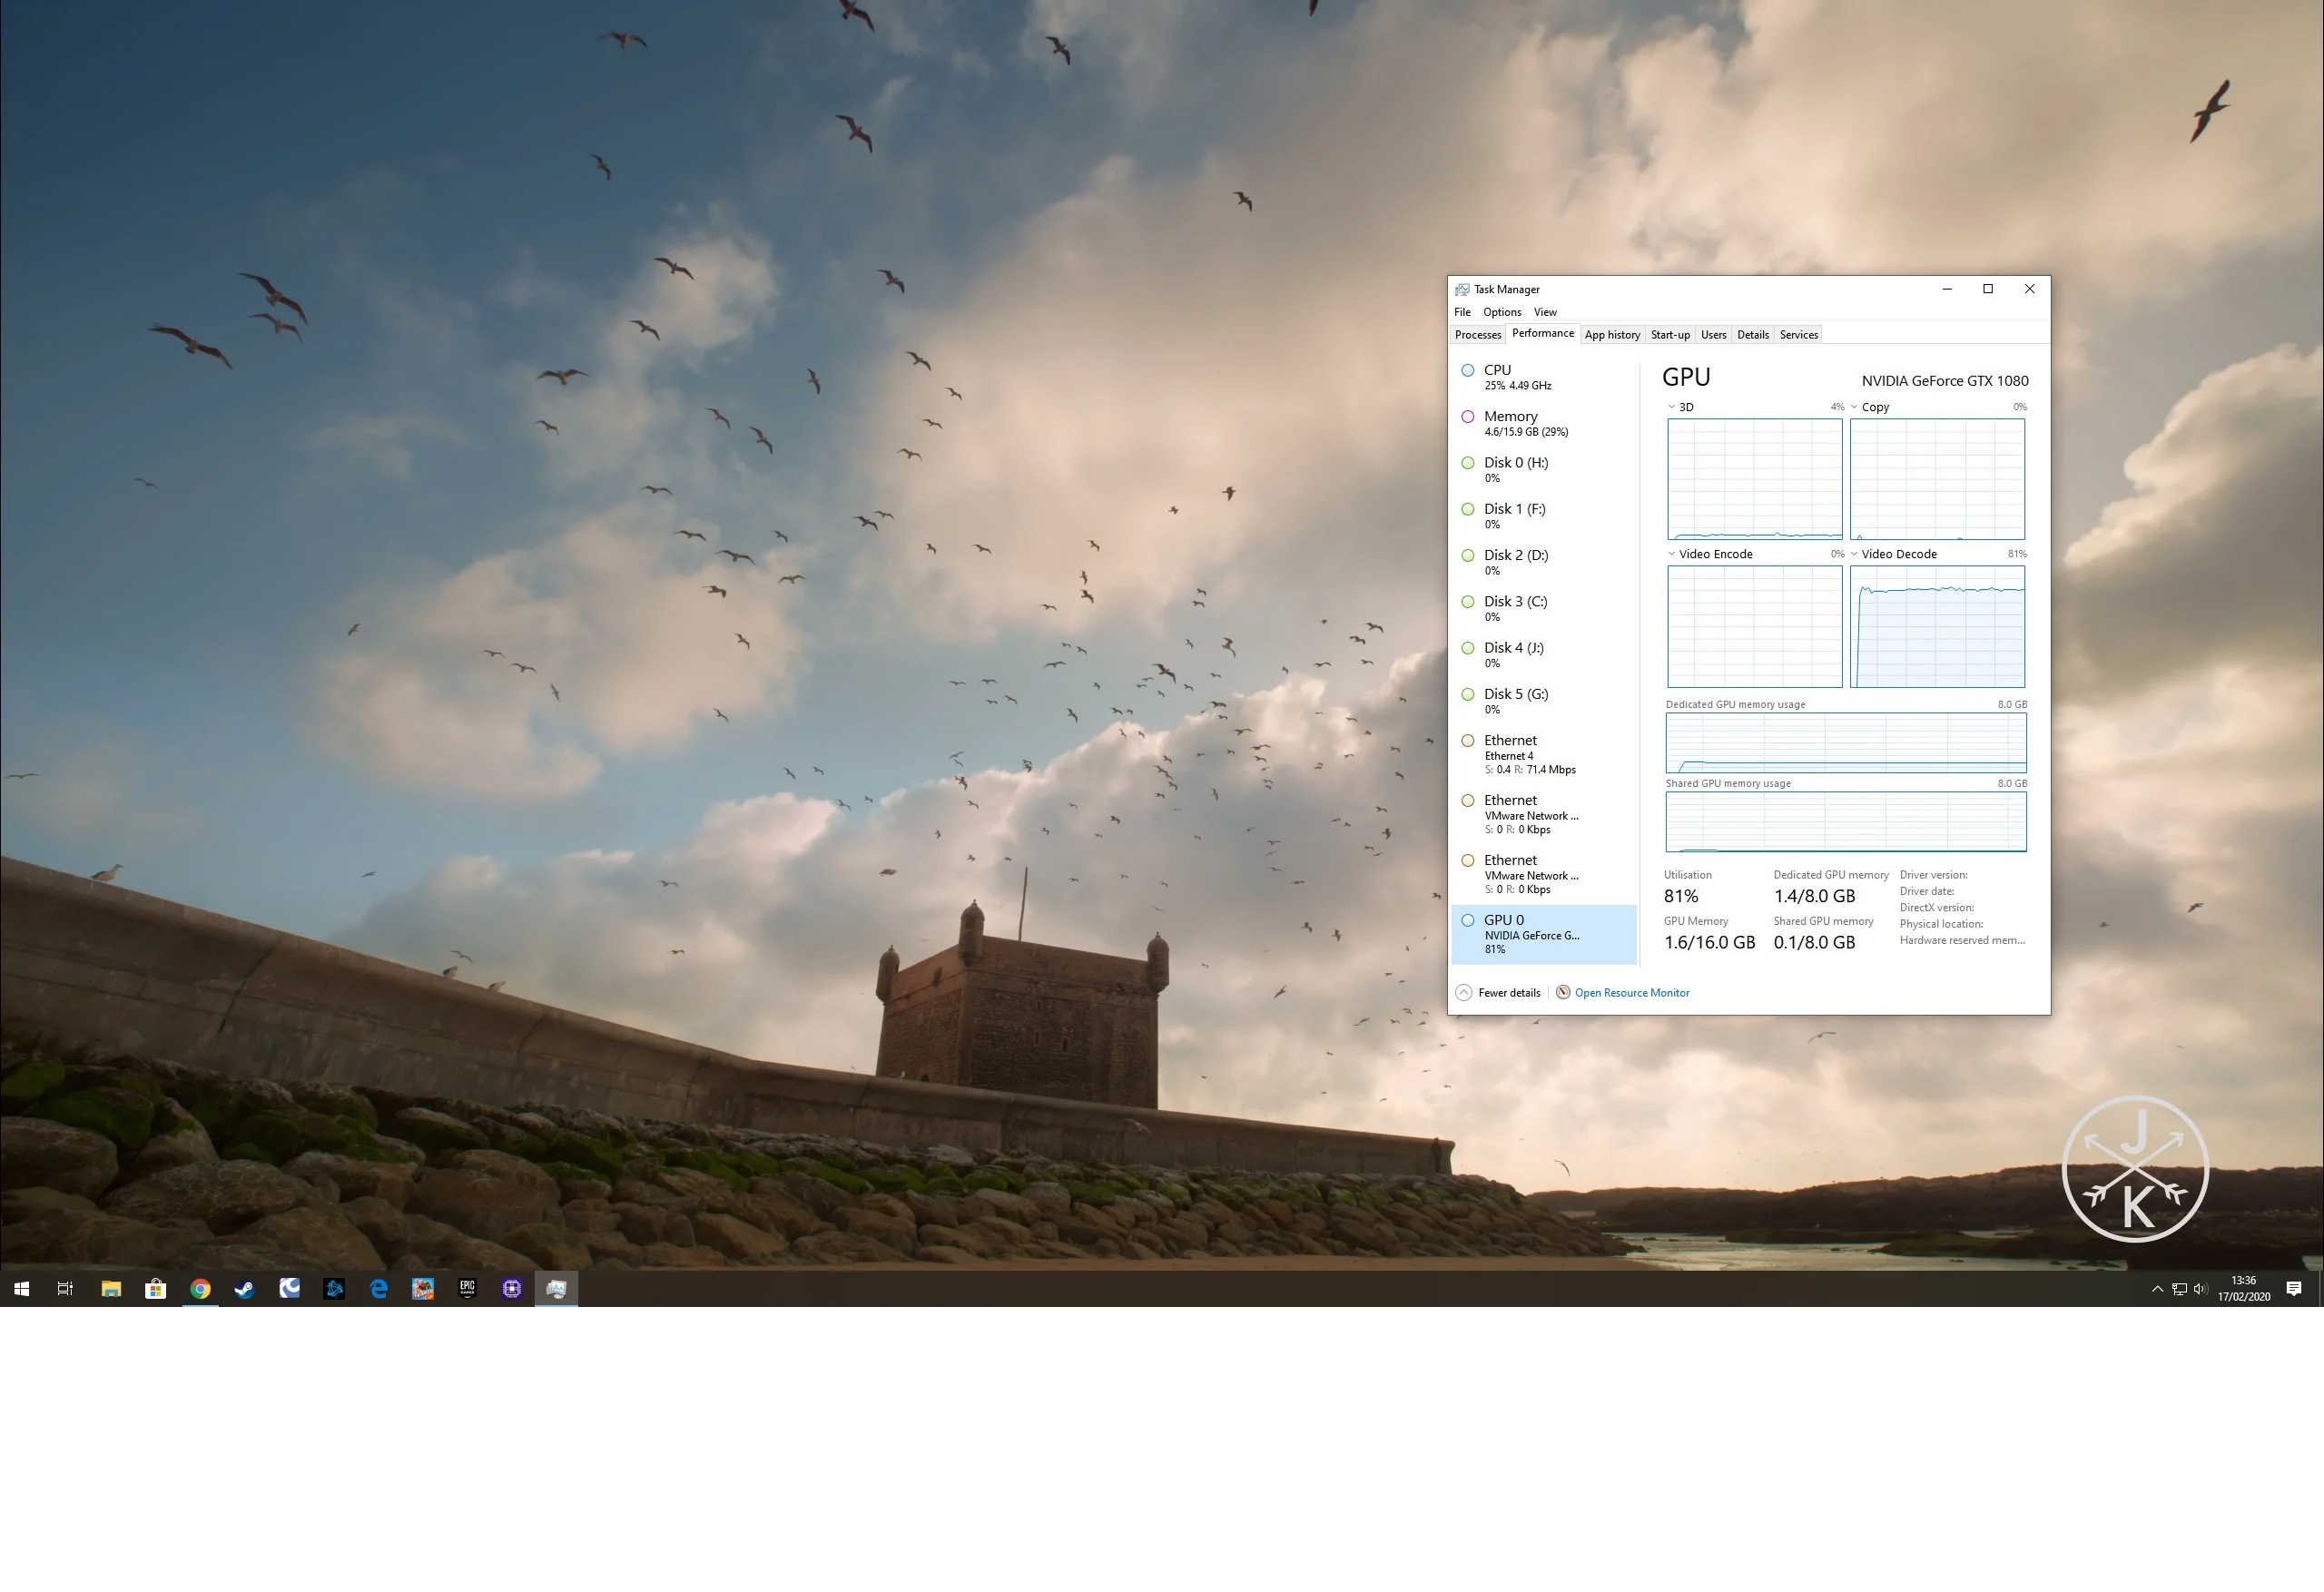This screenshot has width=2324, height=1592.
Task: Launch Google Chrome from the taskbar
Action: [x=200, y=1289]
